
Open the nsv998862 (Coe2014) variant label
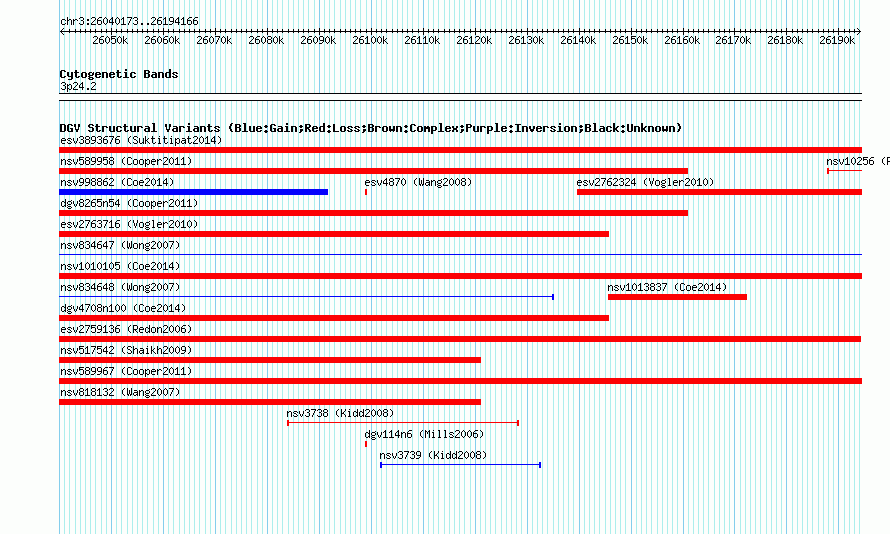(117, 182)
